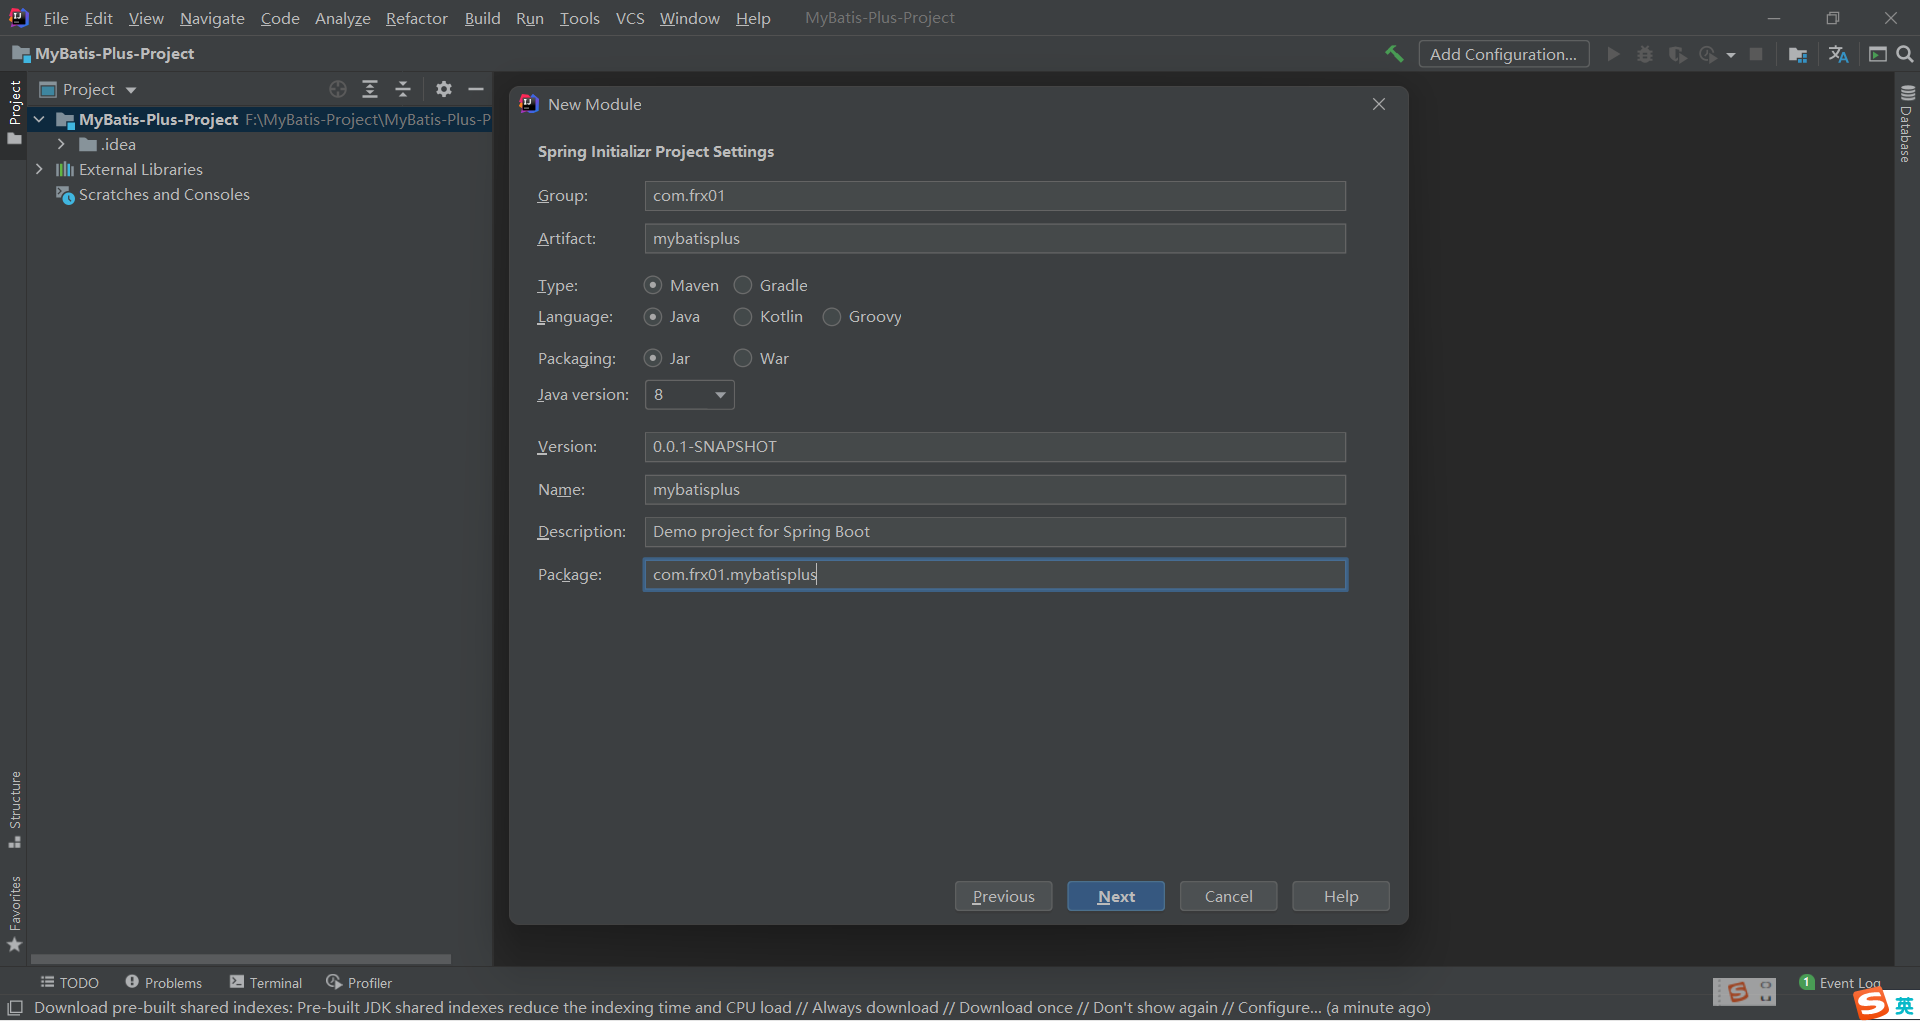This screenshot has height=1021, width=1920.
Task: Open the Refactor menu
Action: coord(417,18)
